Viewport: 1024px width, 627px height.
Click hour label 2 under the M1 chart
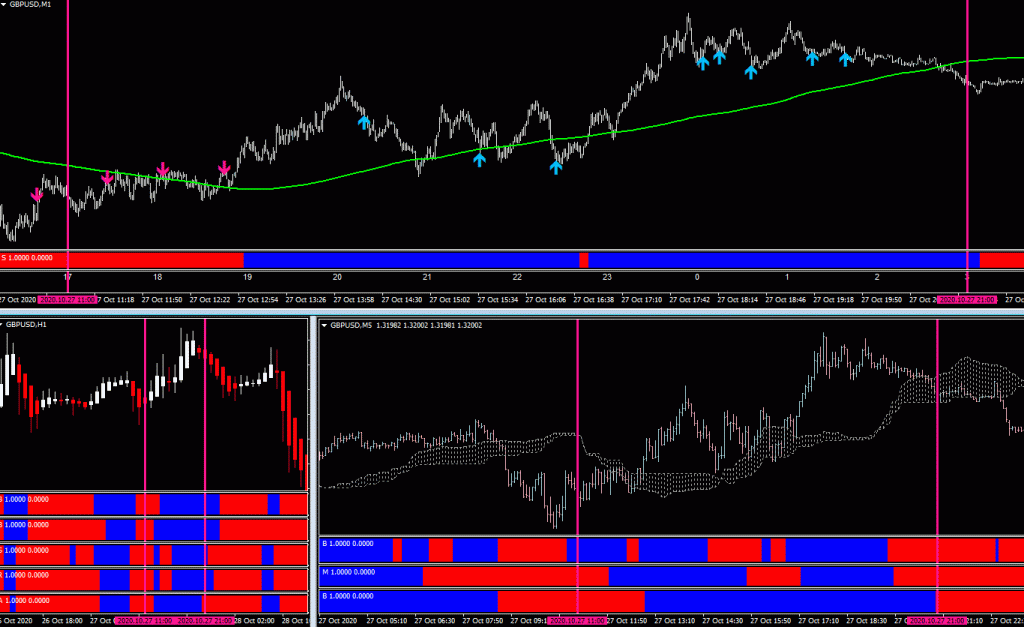pos(877,277)
